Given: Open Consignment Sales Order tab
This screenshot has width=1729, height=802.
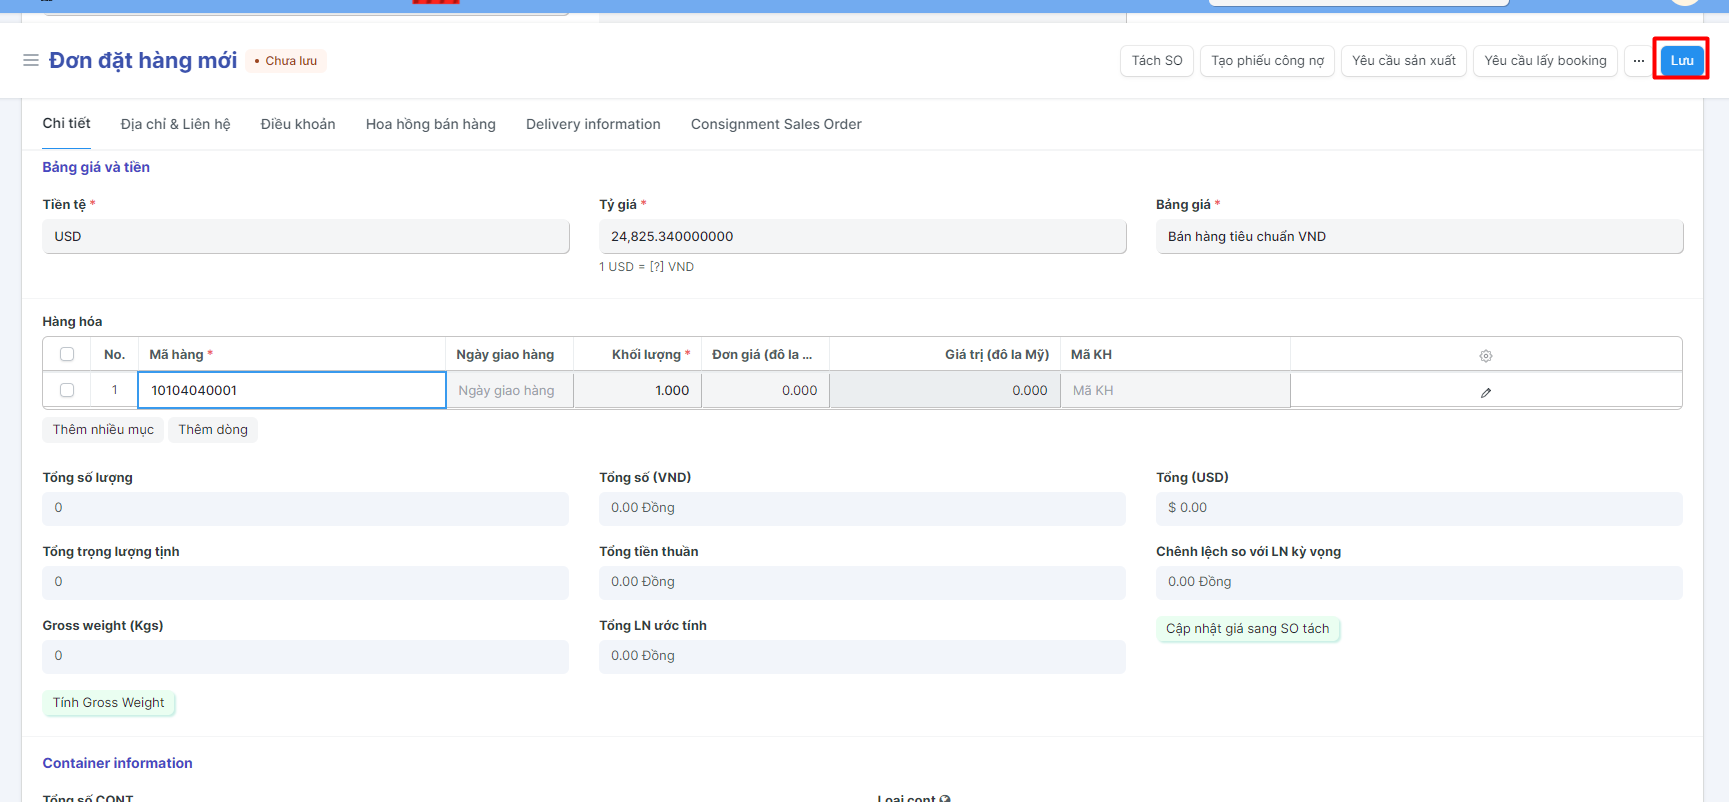Looking at the screenshot, I should click(775, 124).
